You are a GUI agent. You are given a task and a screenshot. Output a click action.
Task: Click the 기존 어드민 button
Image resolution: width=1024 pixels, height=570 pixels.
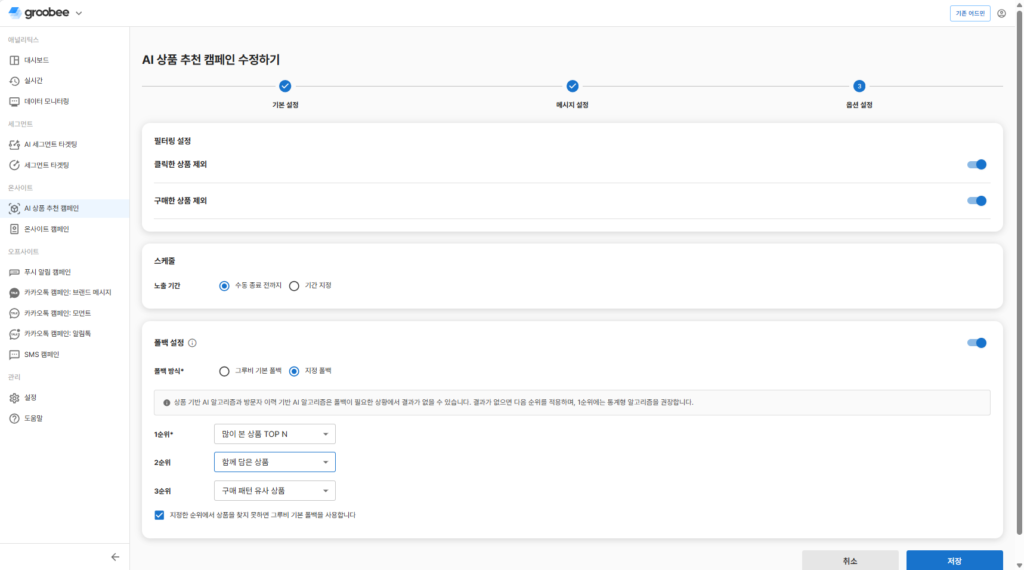pyautogui.click(x=970, y=13)
